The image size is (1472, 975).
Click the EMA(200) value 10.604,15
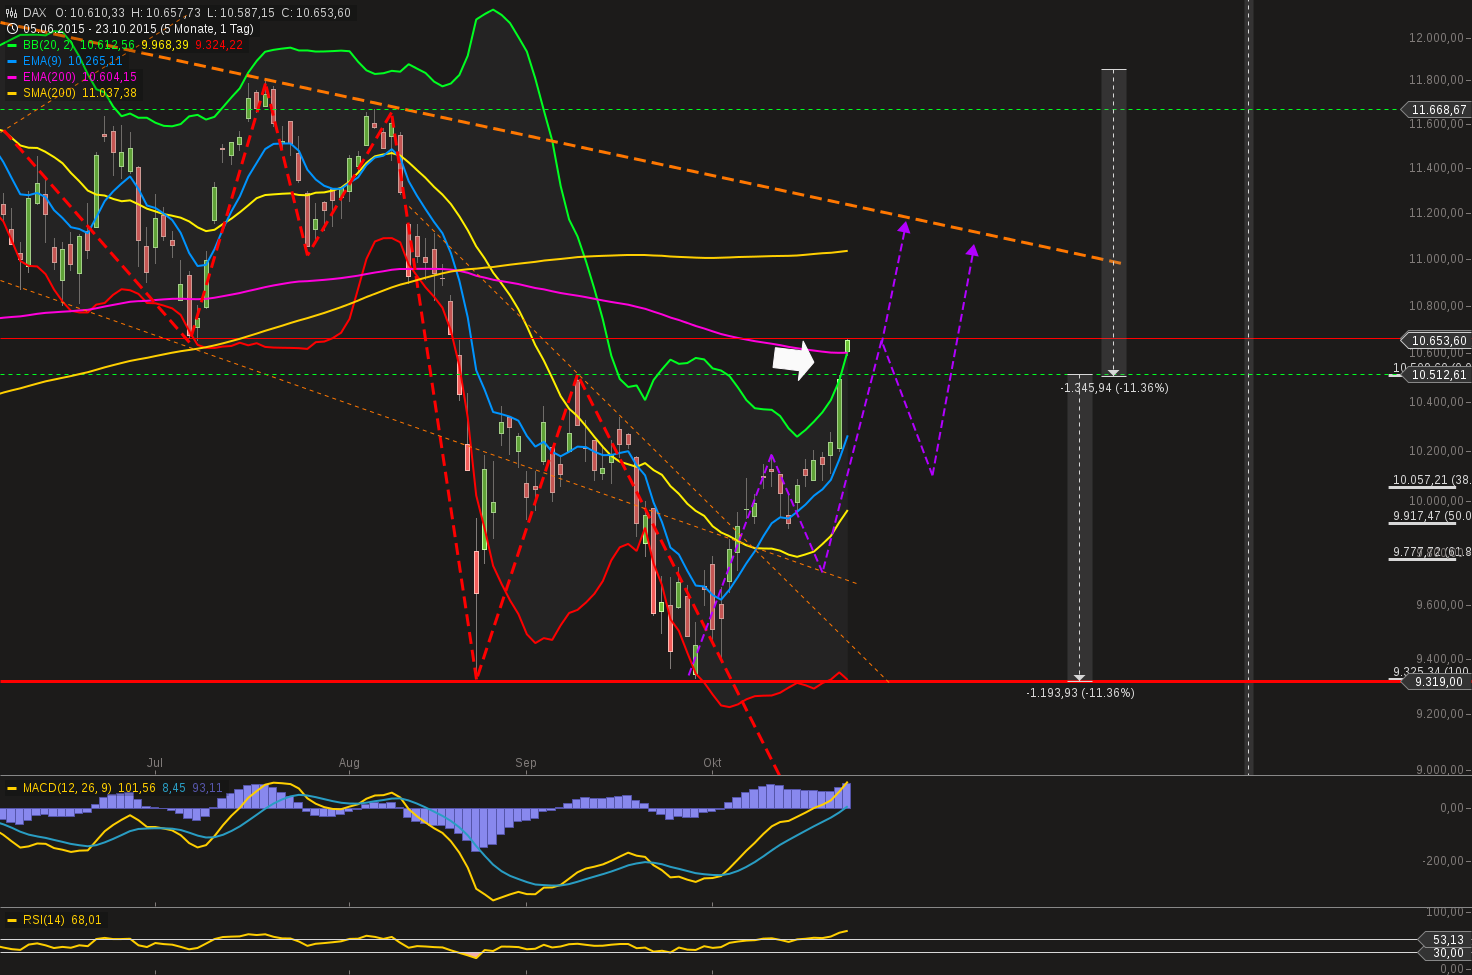[x=110, y=77]
